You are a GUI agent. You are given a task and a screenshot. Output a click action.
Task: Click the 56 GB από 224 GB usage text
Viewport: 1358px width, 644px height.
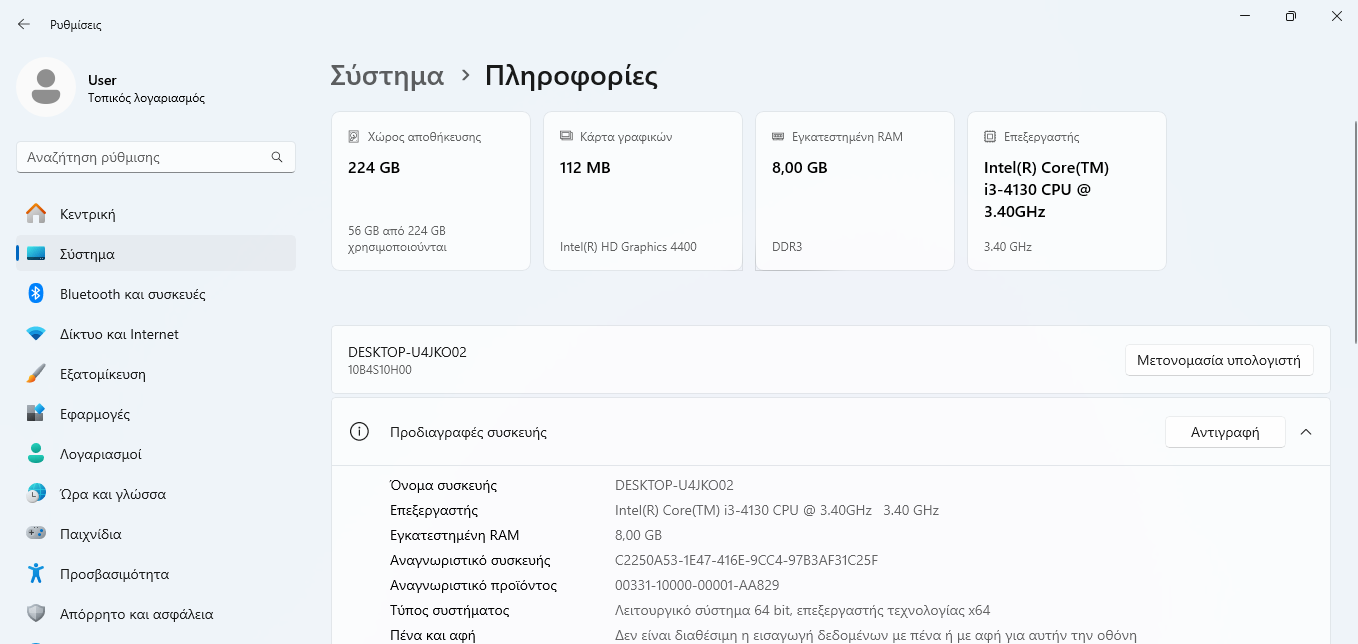(x=397, y=238)
